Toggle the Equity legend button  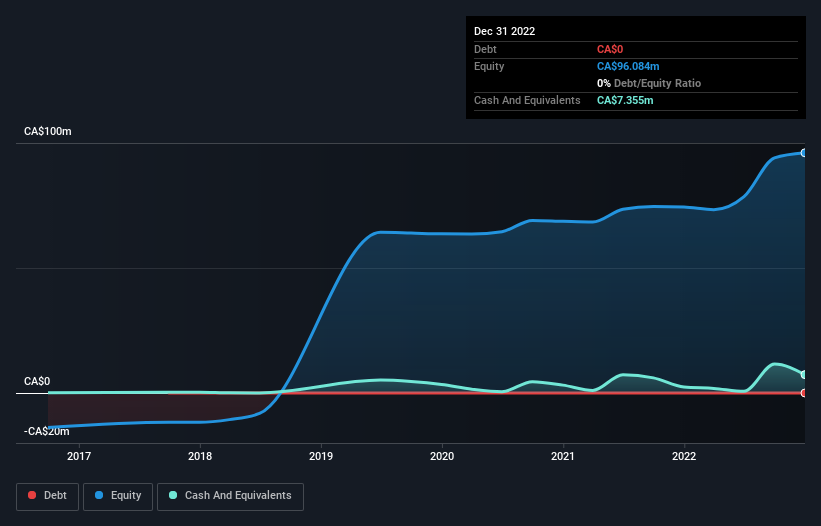click(x=118, y=496)
